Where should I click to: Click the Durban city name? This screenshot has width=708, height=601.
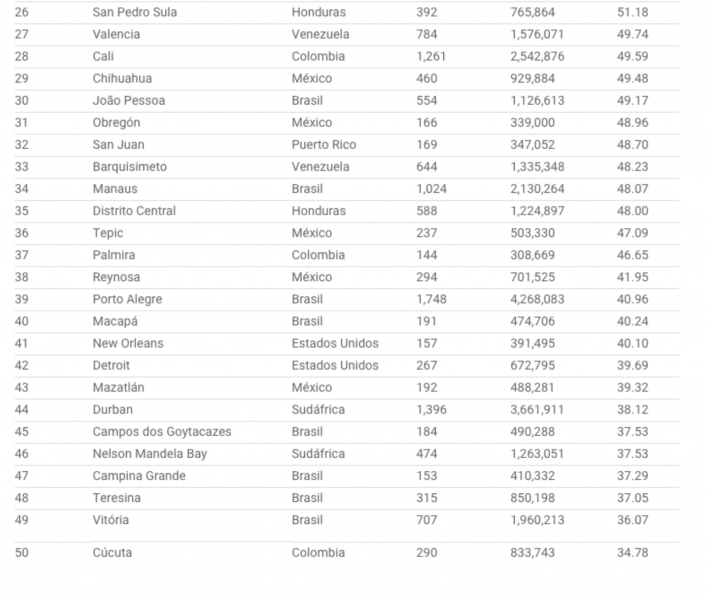click(x=112, y=409)
